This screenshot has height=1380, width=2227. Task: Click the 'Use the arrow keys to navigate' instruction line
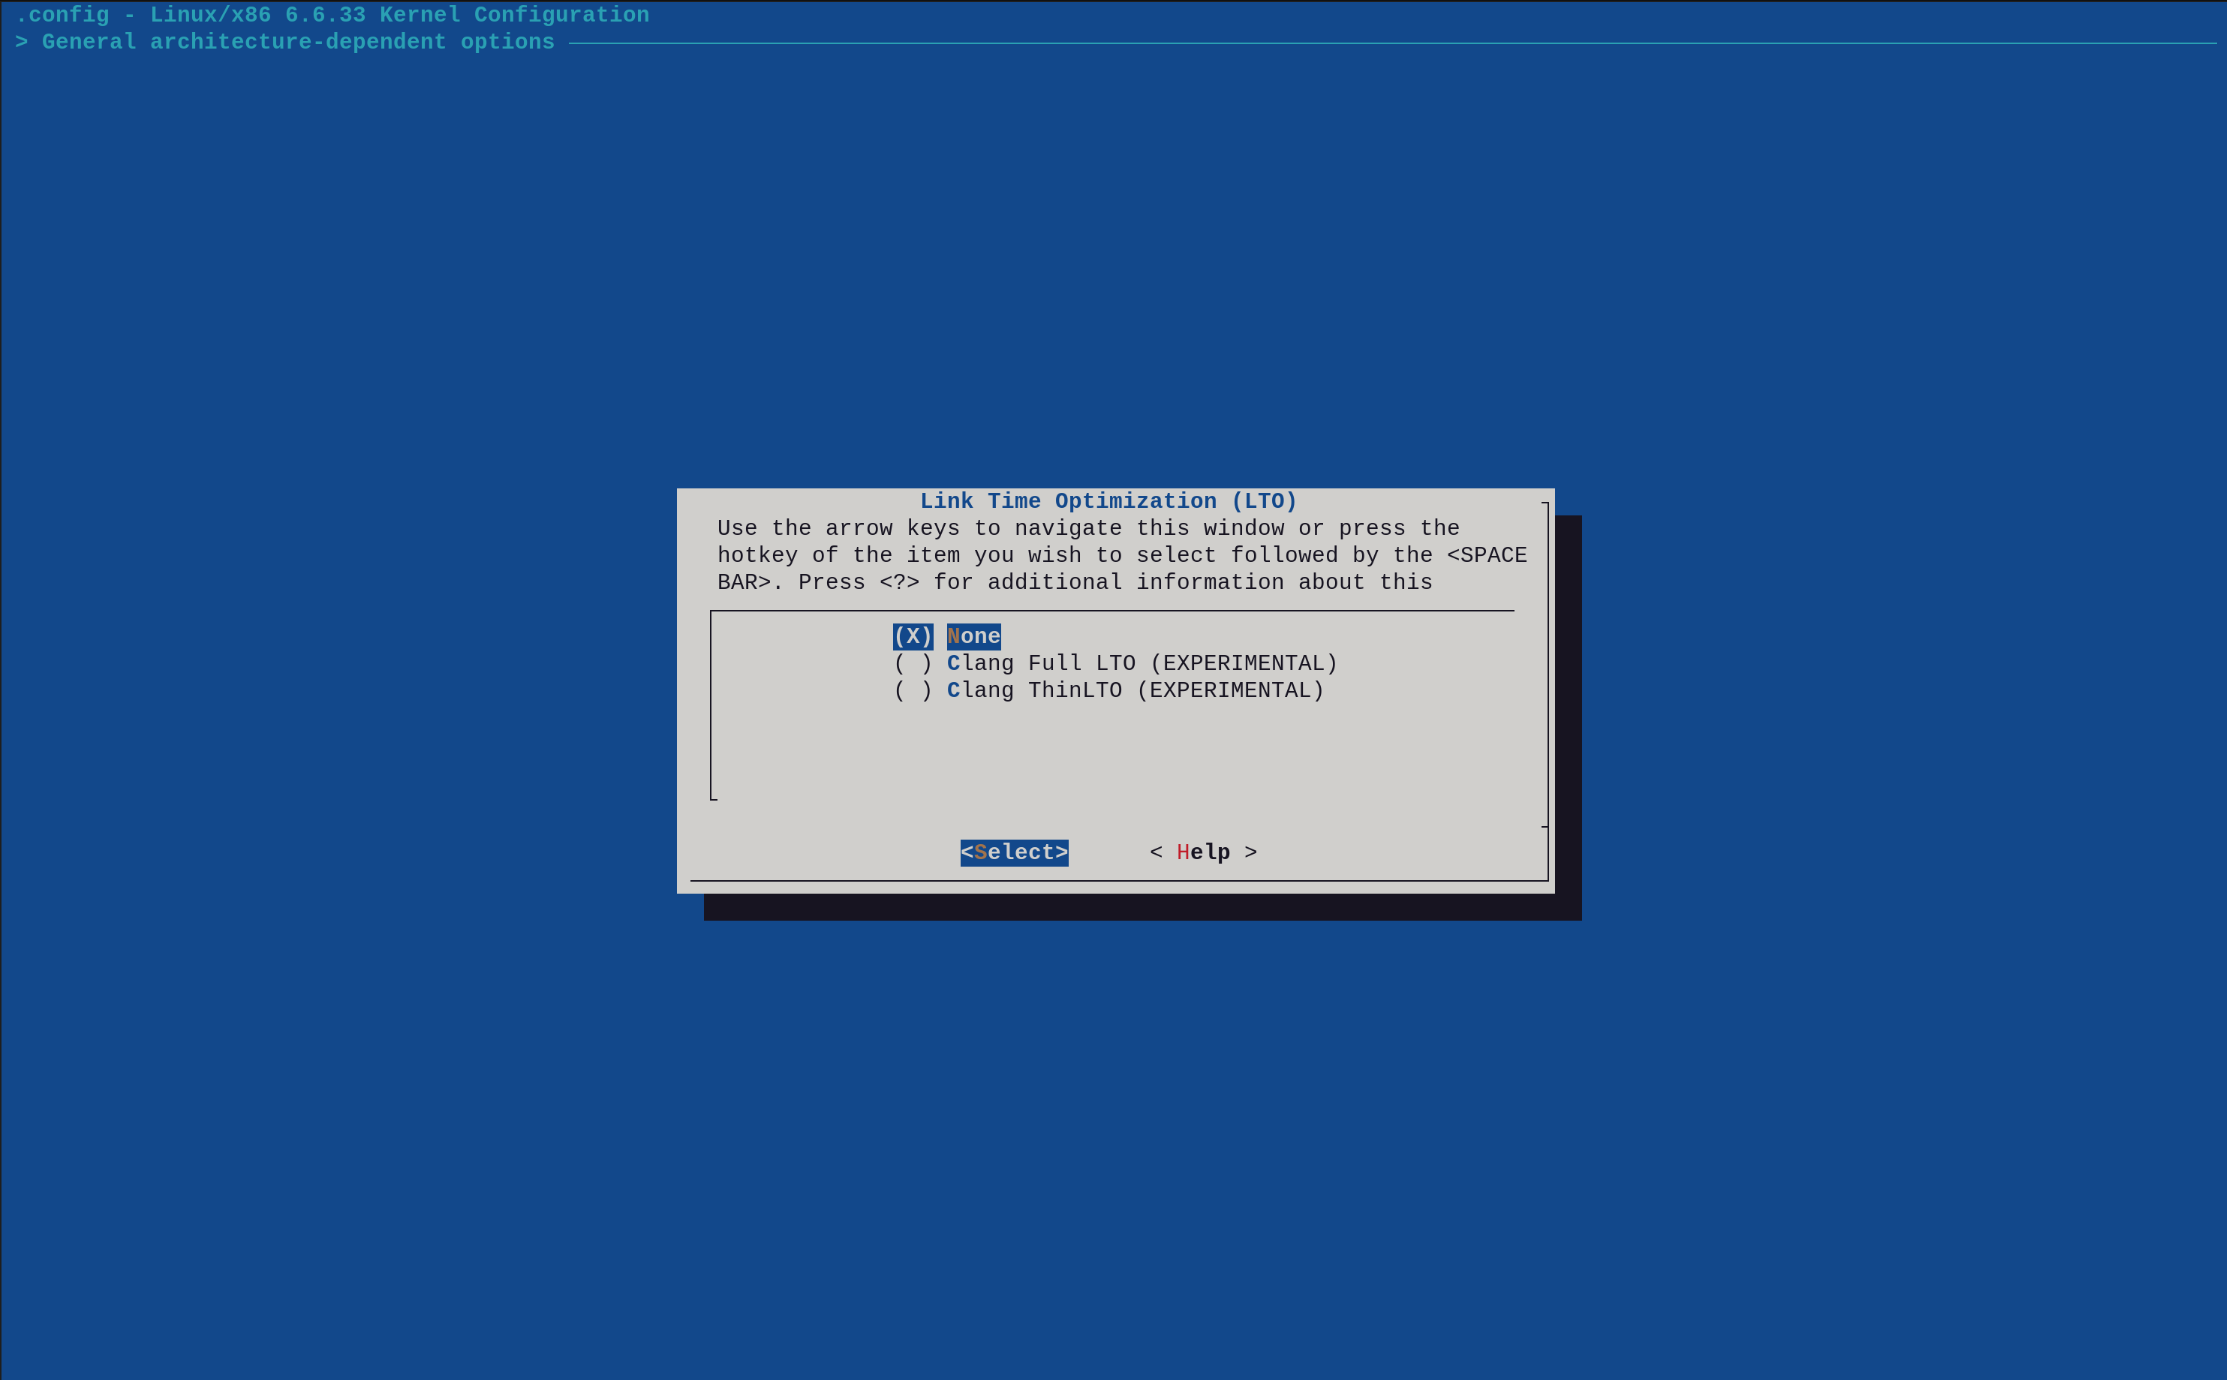[x=1088, y=529]
